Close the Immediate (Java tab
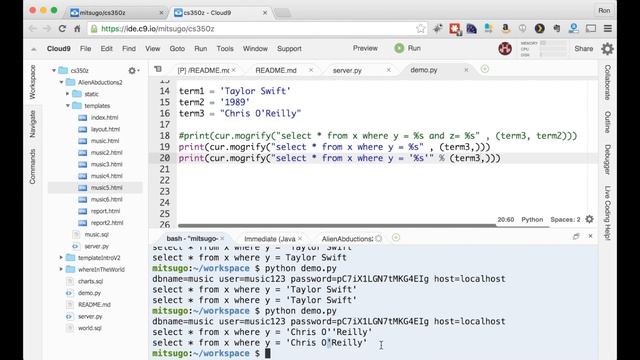Image resolution: width=640 pixels, height=360 pixels. [300, 238]
